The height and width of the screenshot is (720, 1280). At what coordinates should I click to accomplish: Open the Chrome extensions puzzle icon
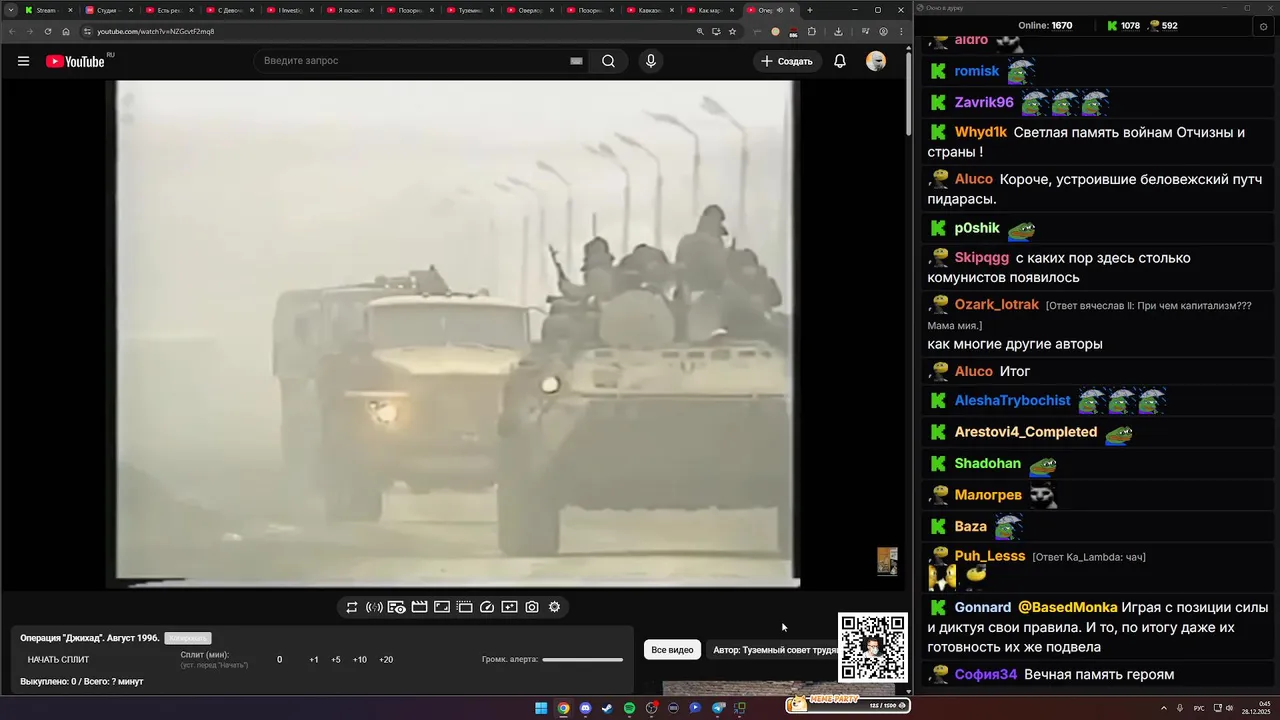811,31
